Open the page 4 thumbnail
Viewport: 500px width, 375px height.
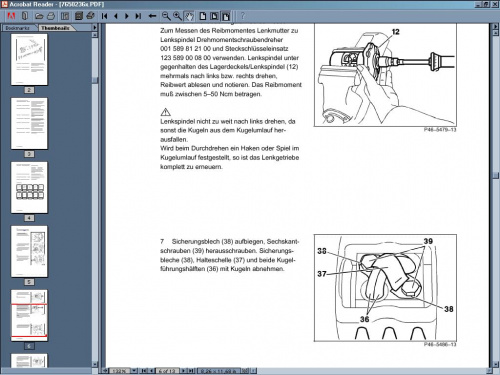(29, 187)
